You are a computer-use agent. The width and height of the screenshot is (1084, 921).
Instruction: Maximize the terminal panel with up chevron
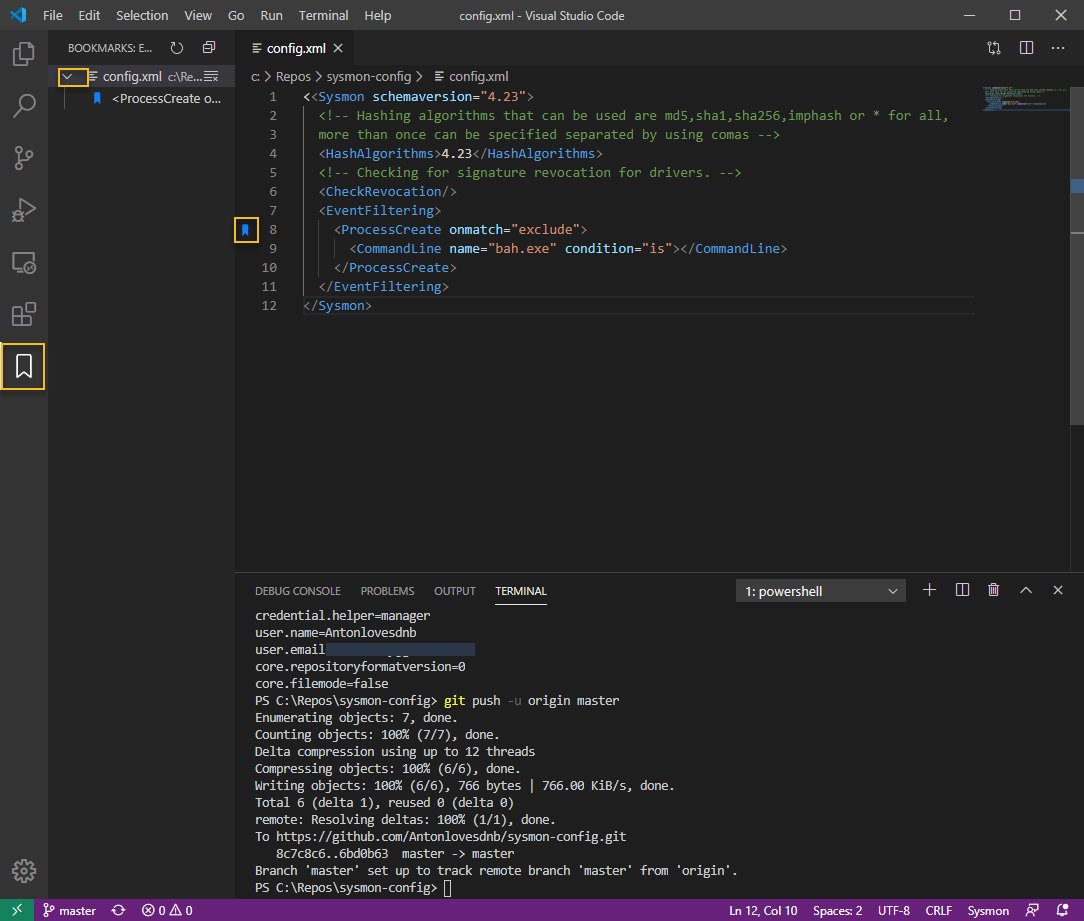[x=1025, y=590]
